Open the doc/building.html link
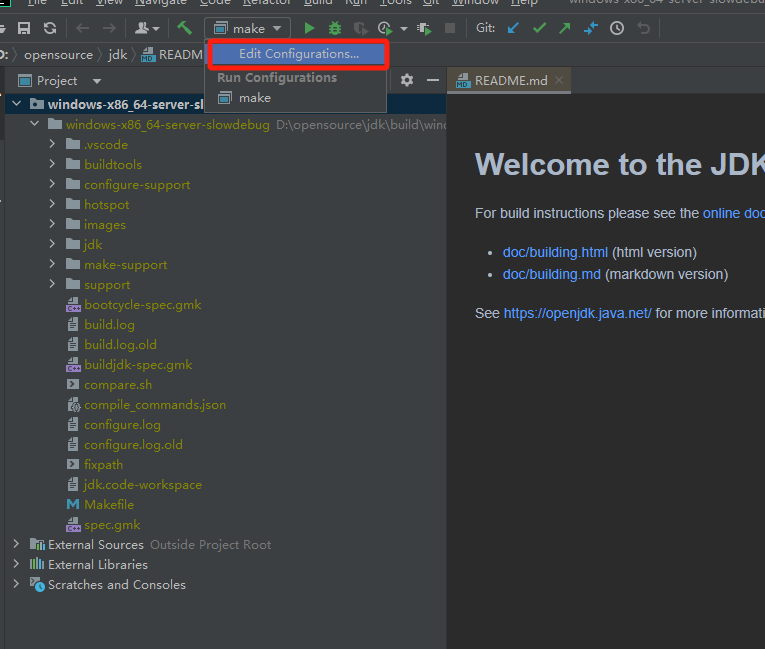 pyautogui.click(x=555, y=252)
